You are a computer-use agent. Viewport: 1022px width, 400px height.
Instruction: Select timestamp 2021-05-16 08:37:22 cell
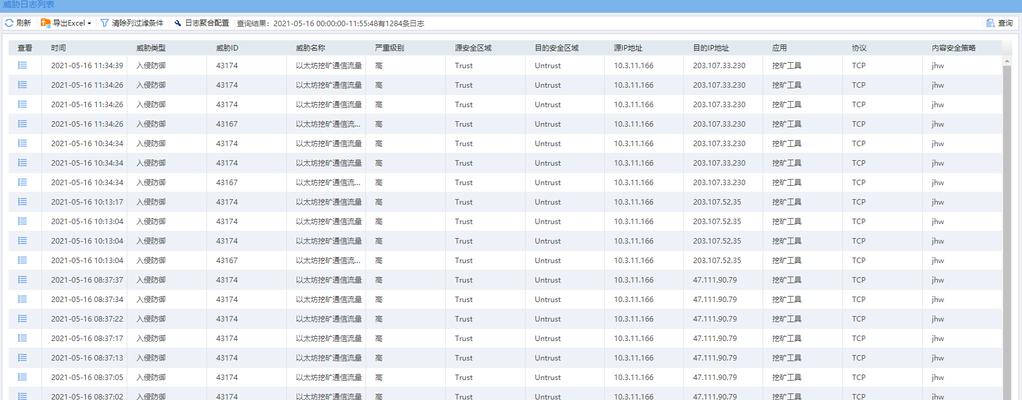click(x=87, y=319)
